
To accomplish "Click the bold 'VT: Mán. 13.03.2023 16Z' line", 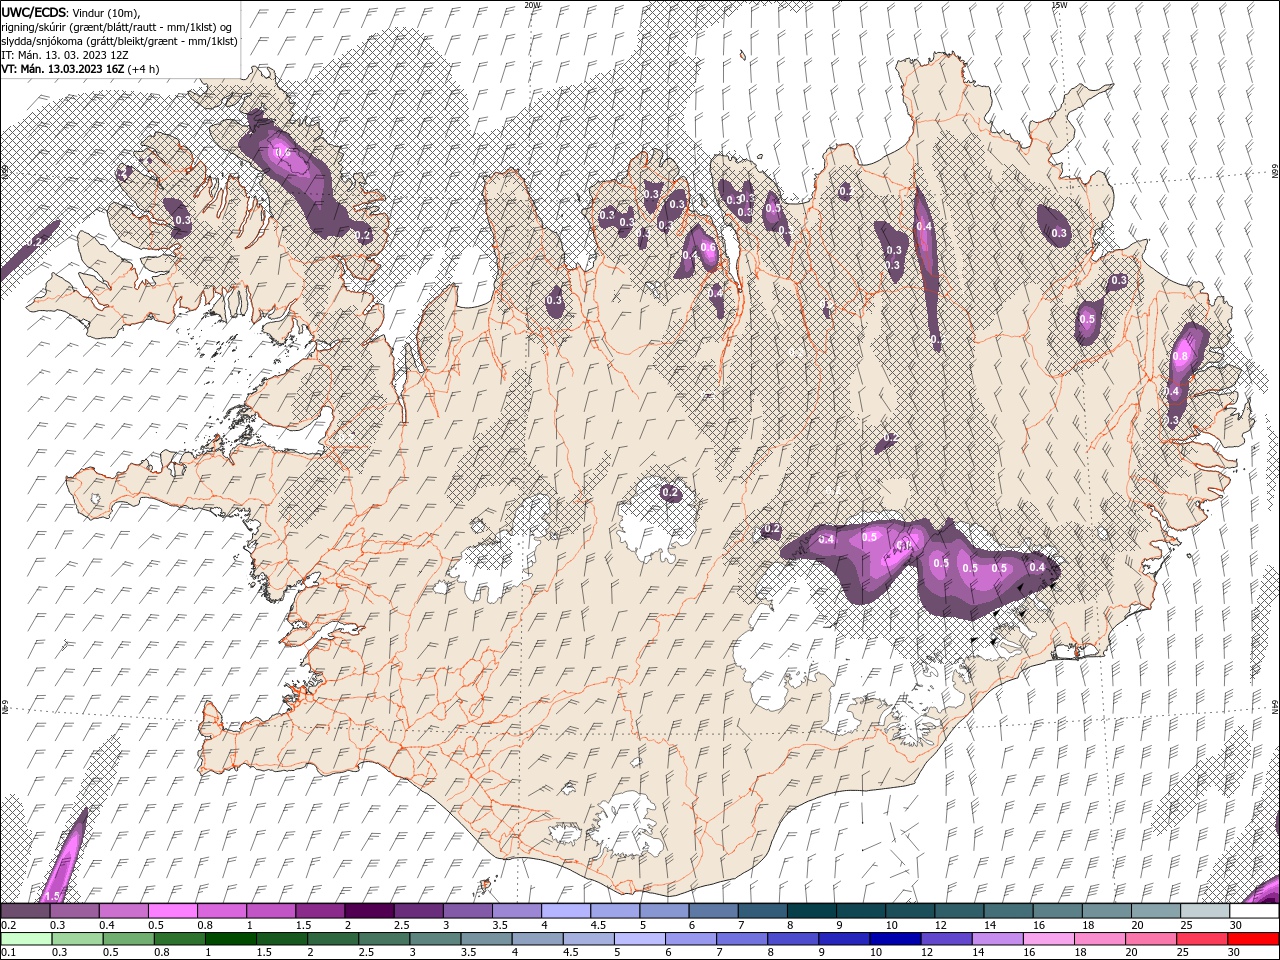I will click(x=63, y=69).
